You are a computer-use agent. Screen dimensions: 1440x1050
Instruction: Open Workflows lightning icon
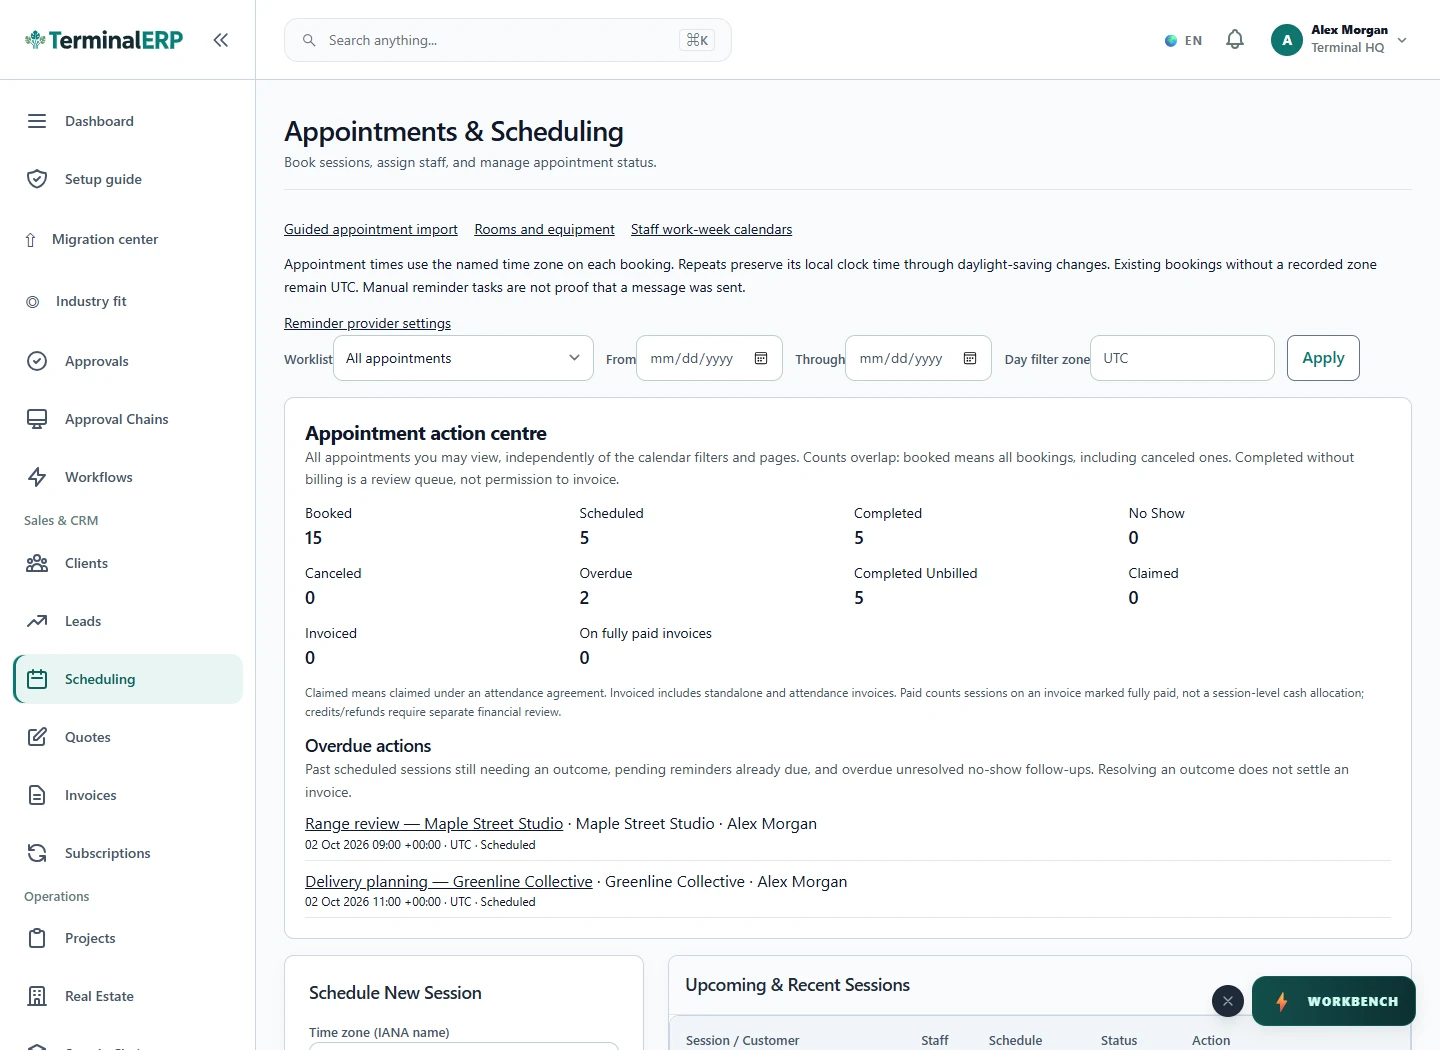pyautogui.click(x=37, y=477)
